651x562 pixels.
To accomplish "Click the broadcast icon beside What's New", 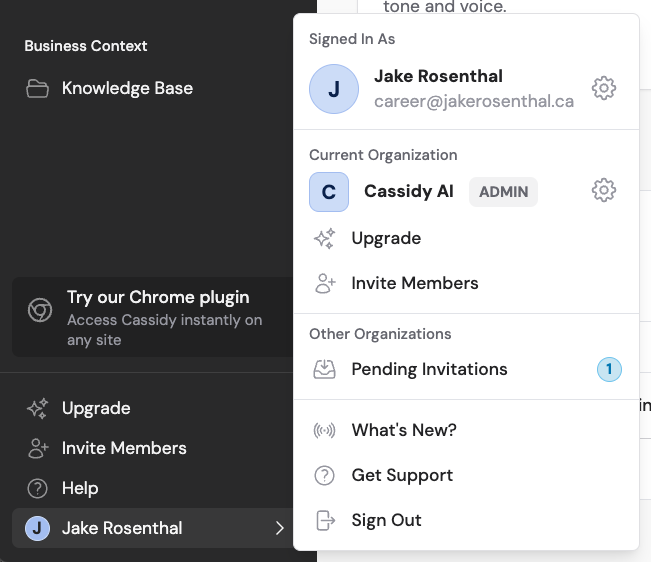I will coord(325,430).
